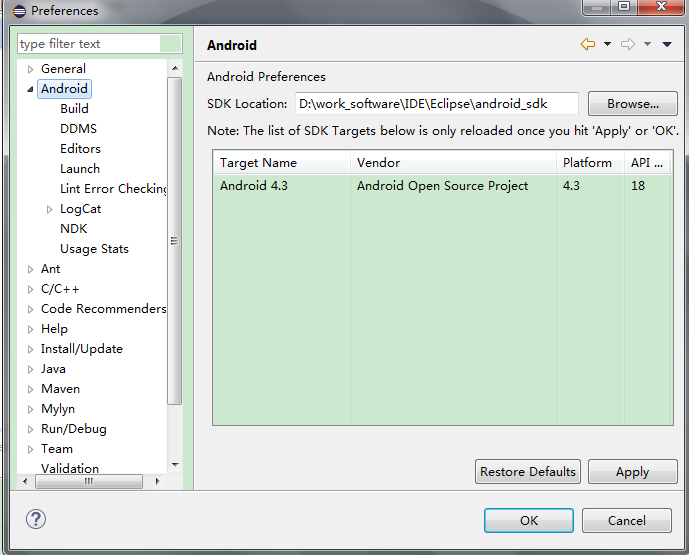Screen dimensions: 689x555
Task: Expand the Run/Debug tree node
Action: [x=30, y=429]
